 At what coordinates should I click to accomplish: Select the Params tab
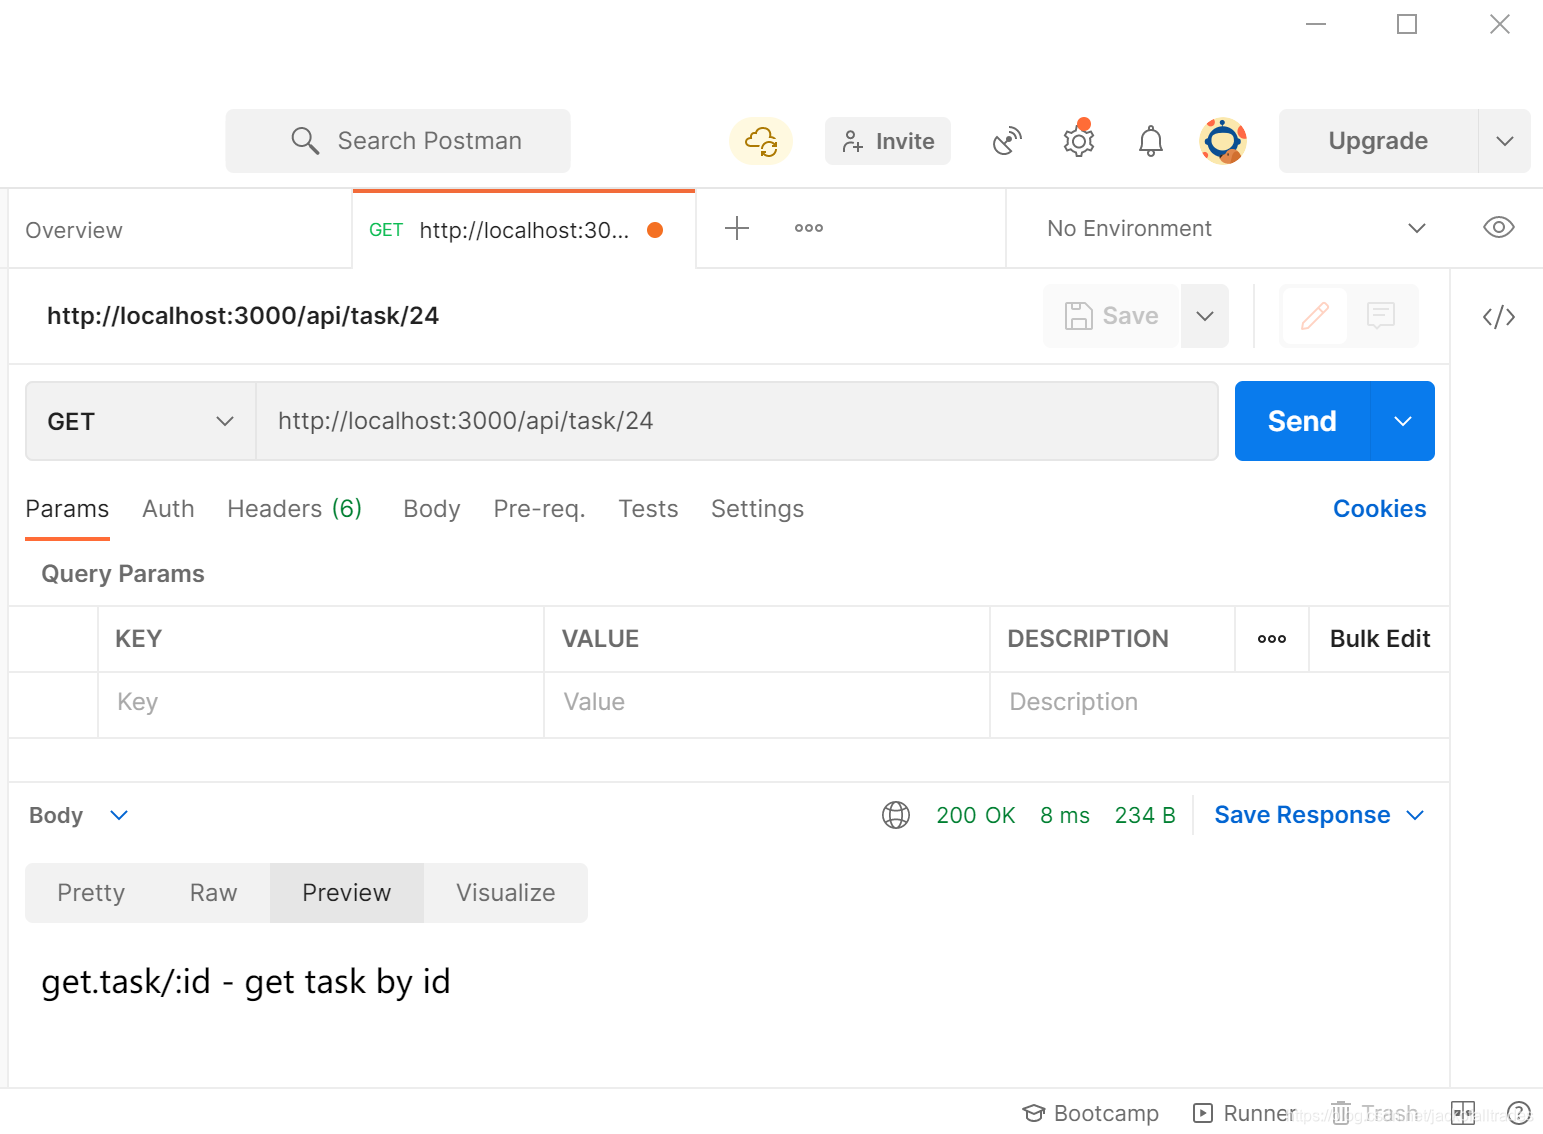pyautogui.click(x=67, y=509)
